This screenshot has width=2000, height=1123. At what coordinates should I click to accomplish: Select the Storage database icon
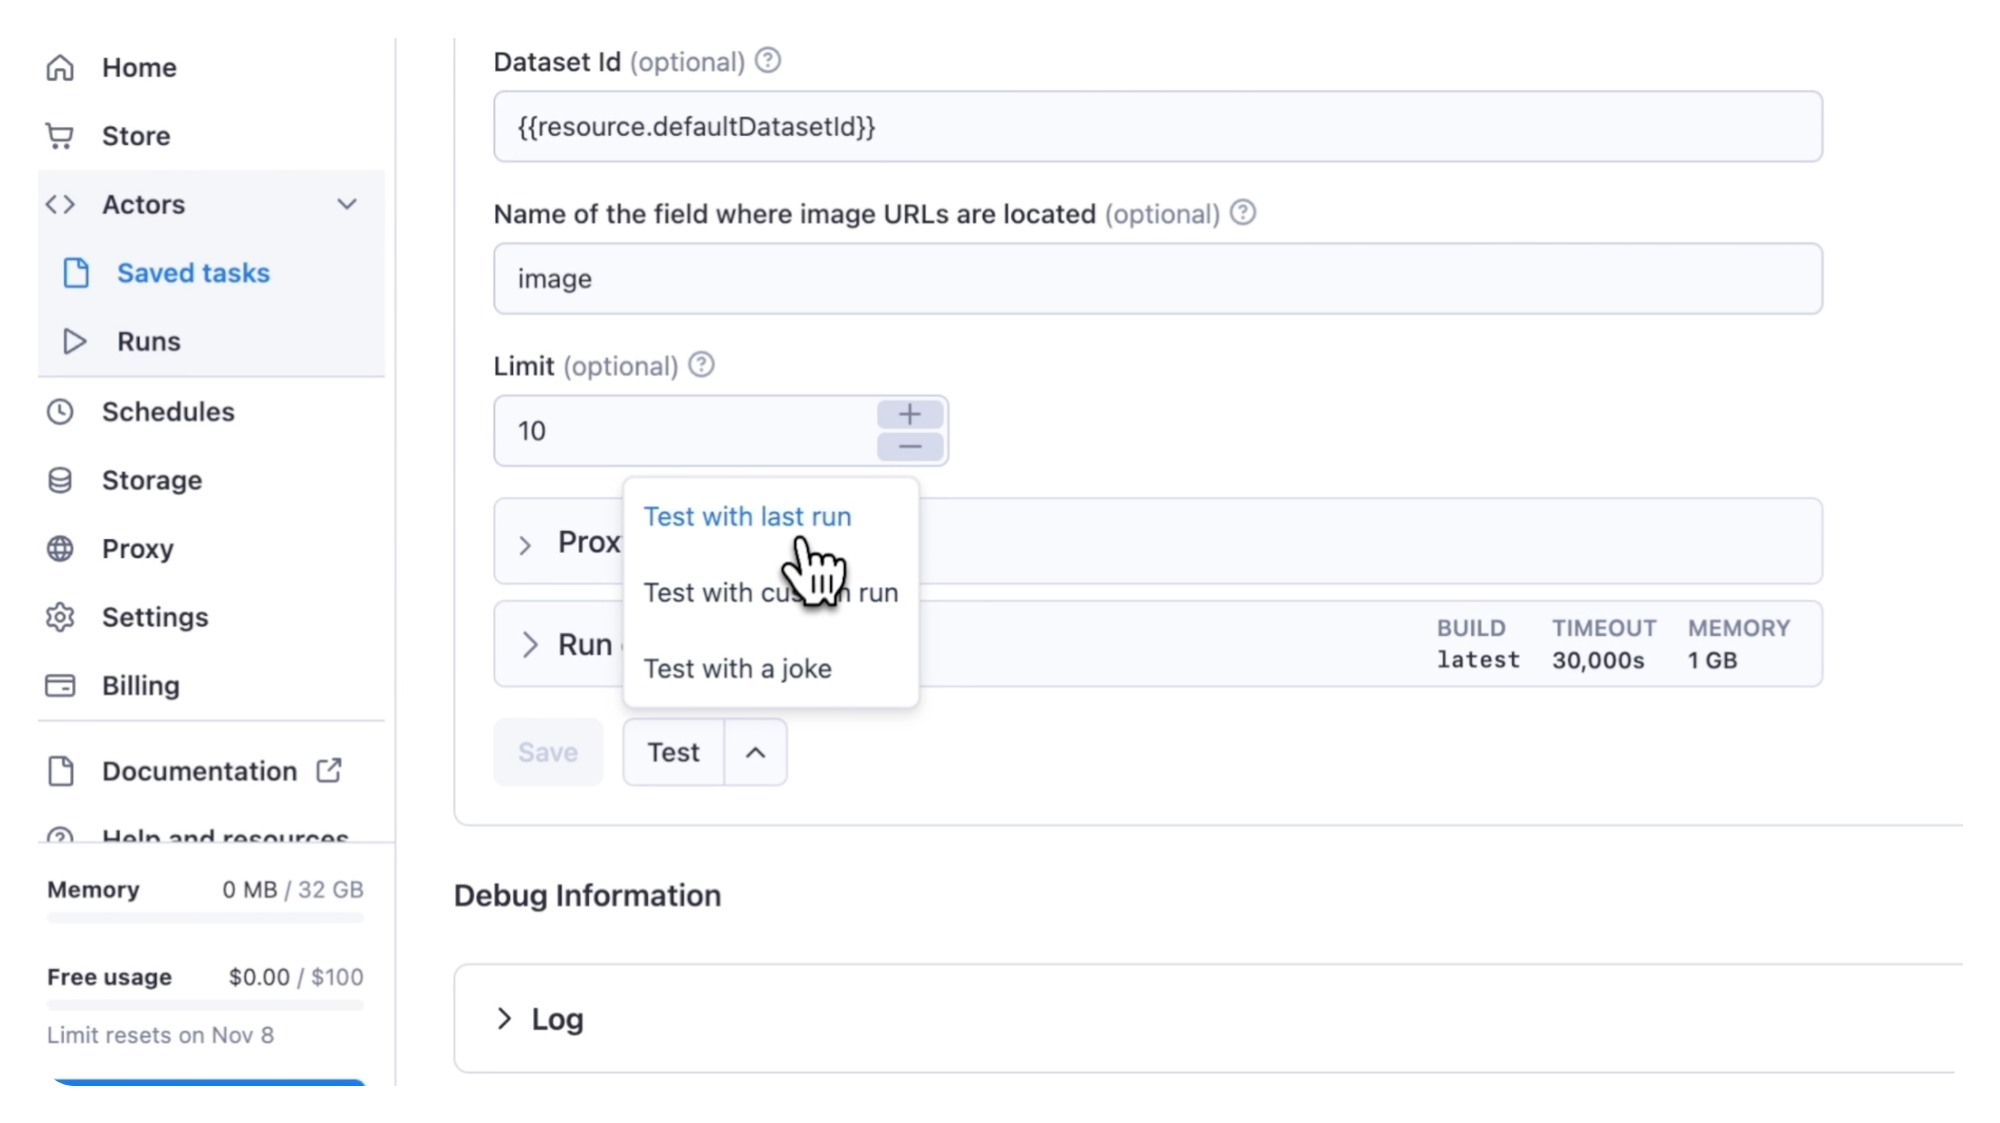pyautogui.click(x=60, y=480)
